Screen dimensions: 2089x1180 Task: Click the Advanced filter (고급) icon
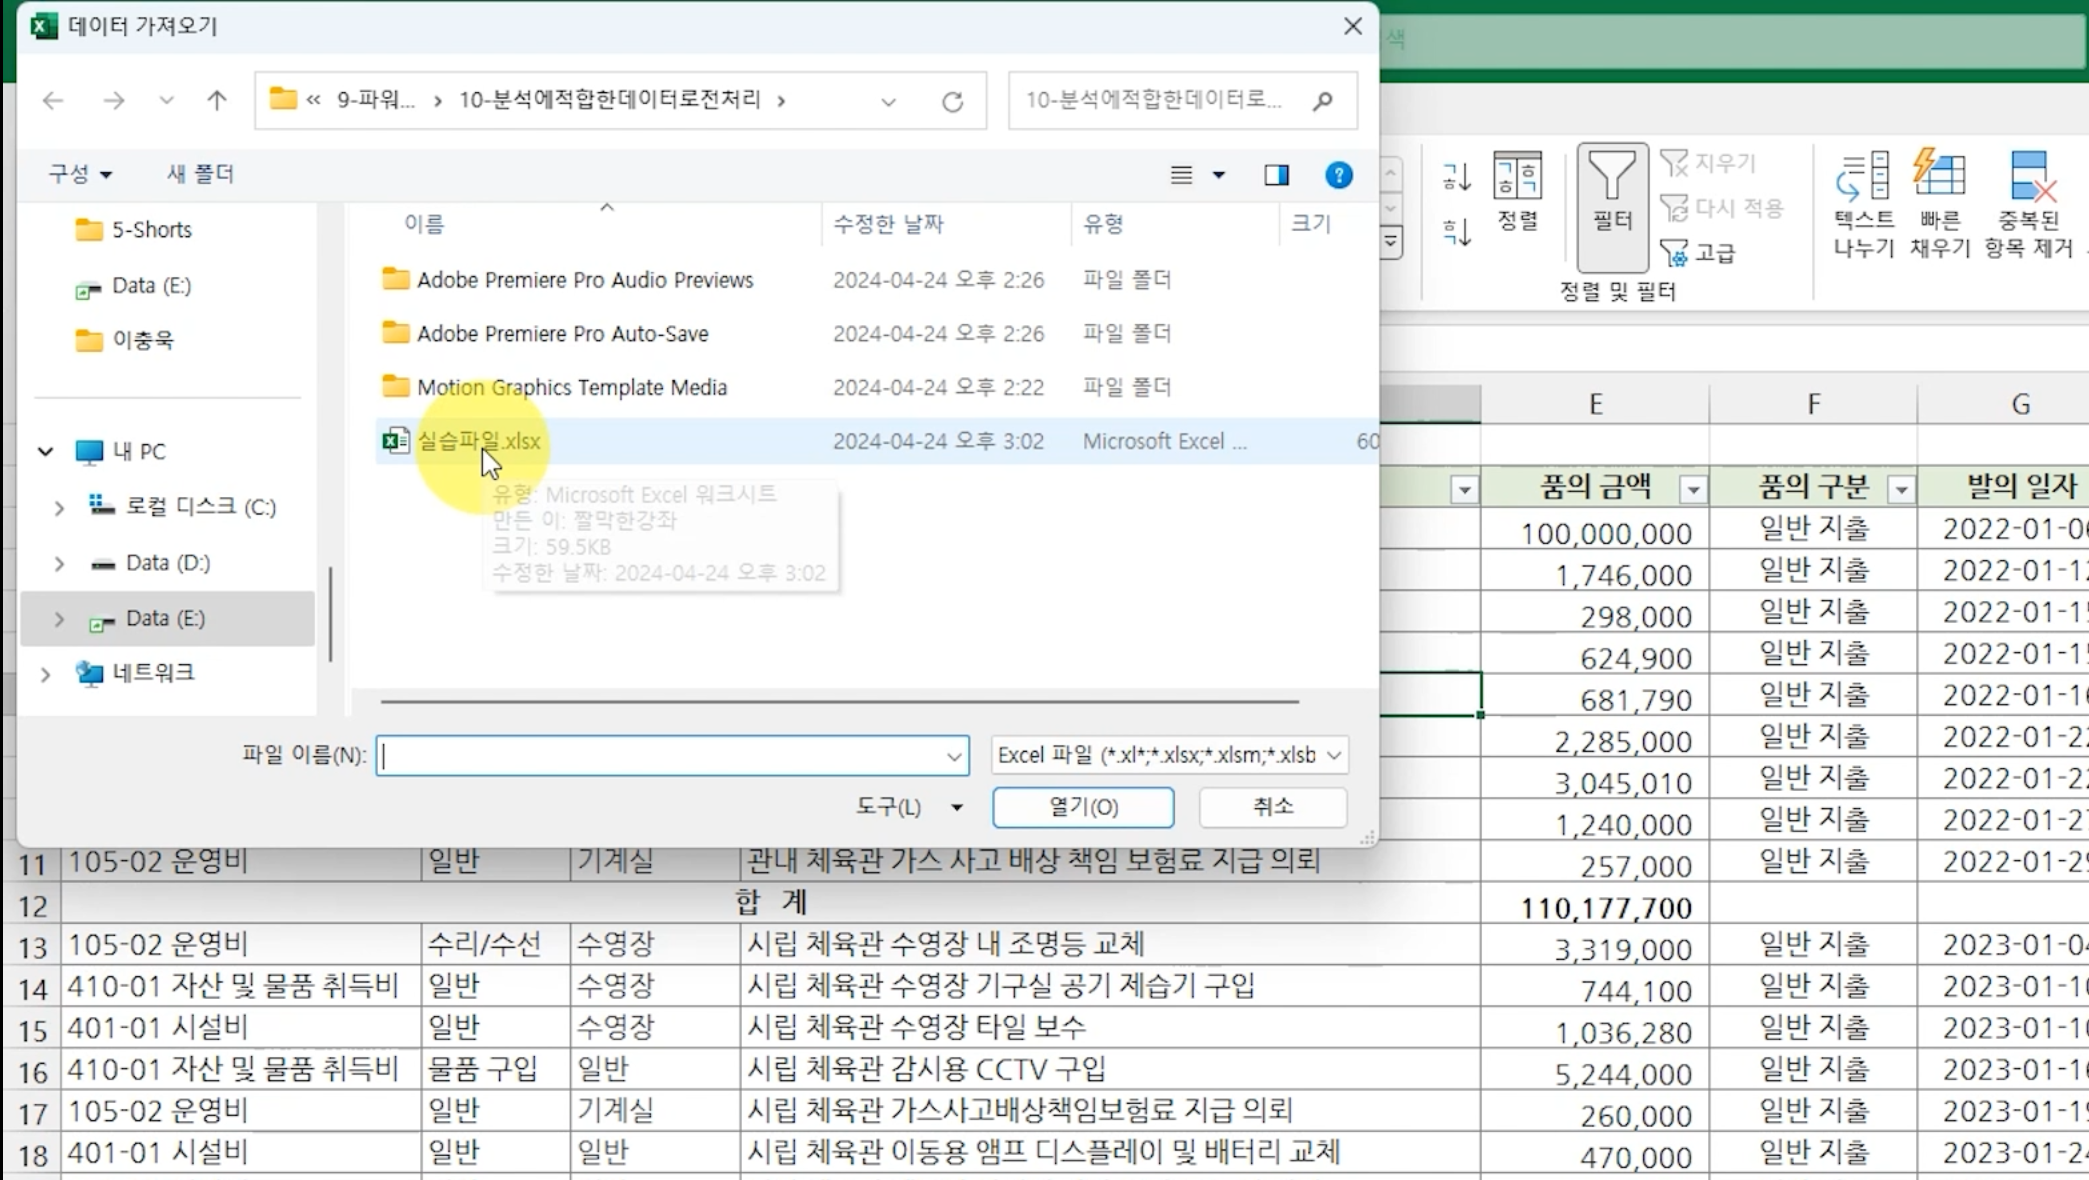(x=1675, y=253)
